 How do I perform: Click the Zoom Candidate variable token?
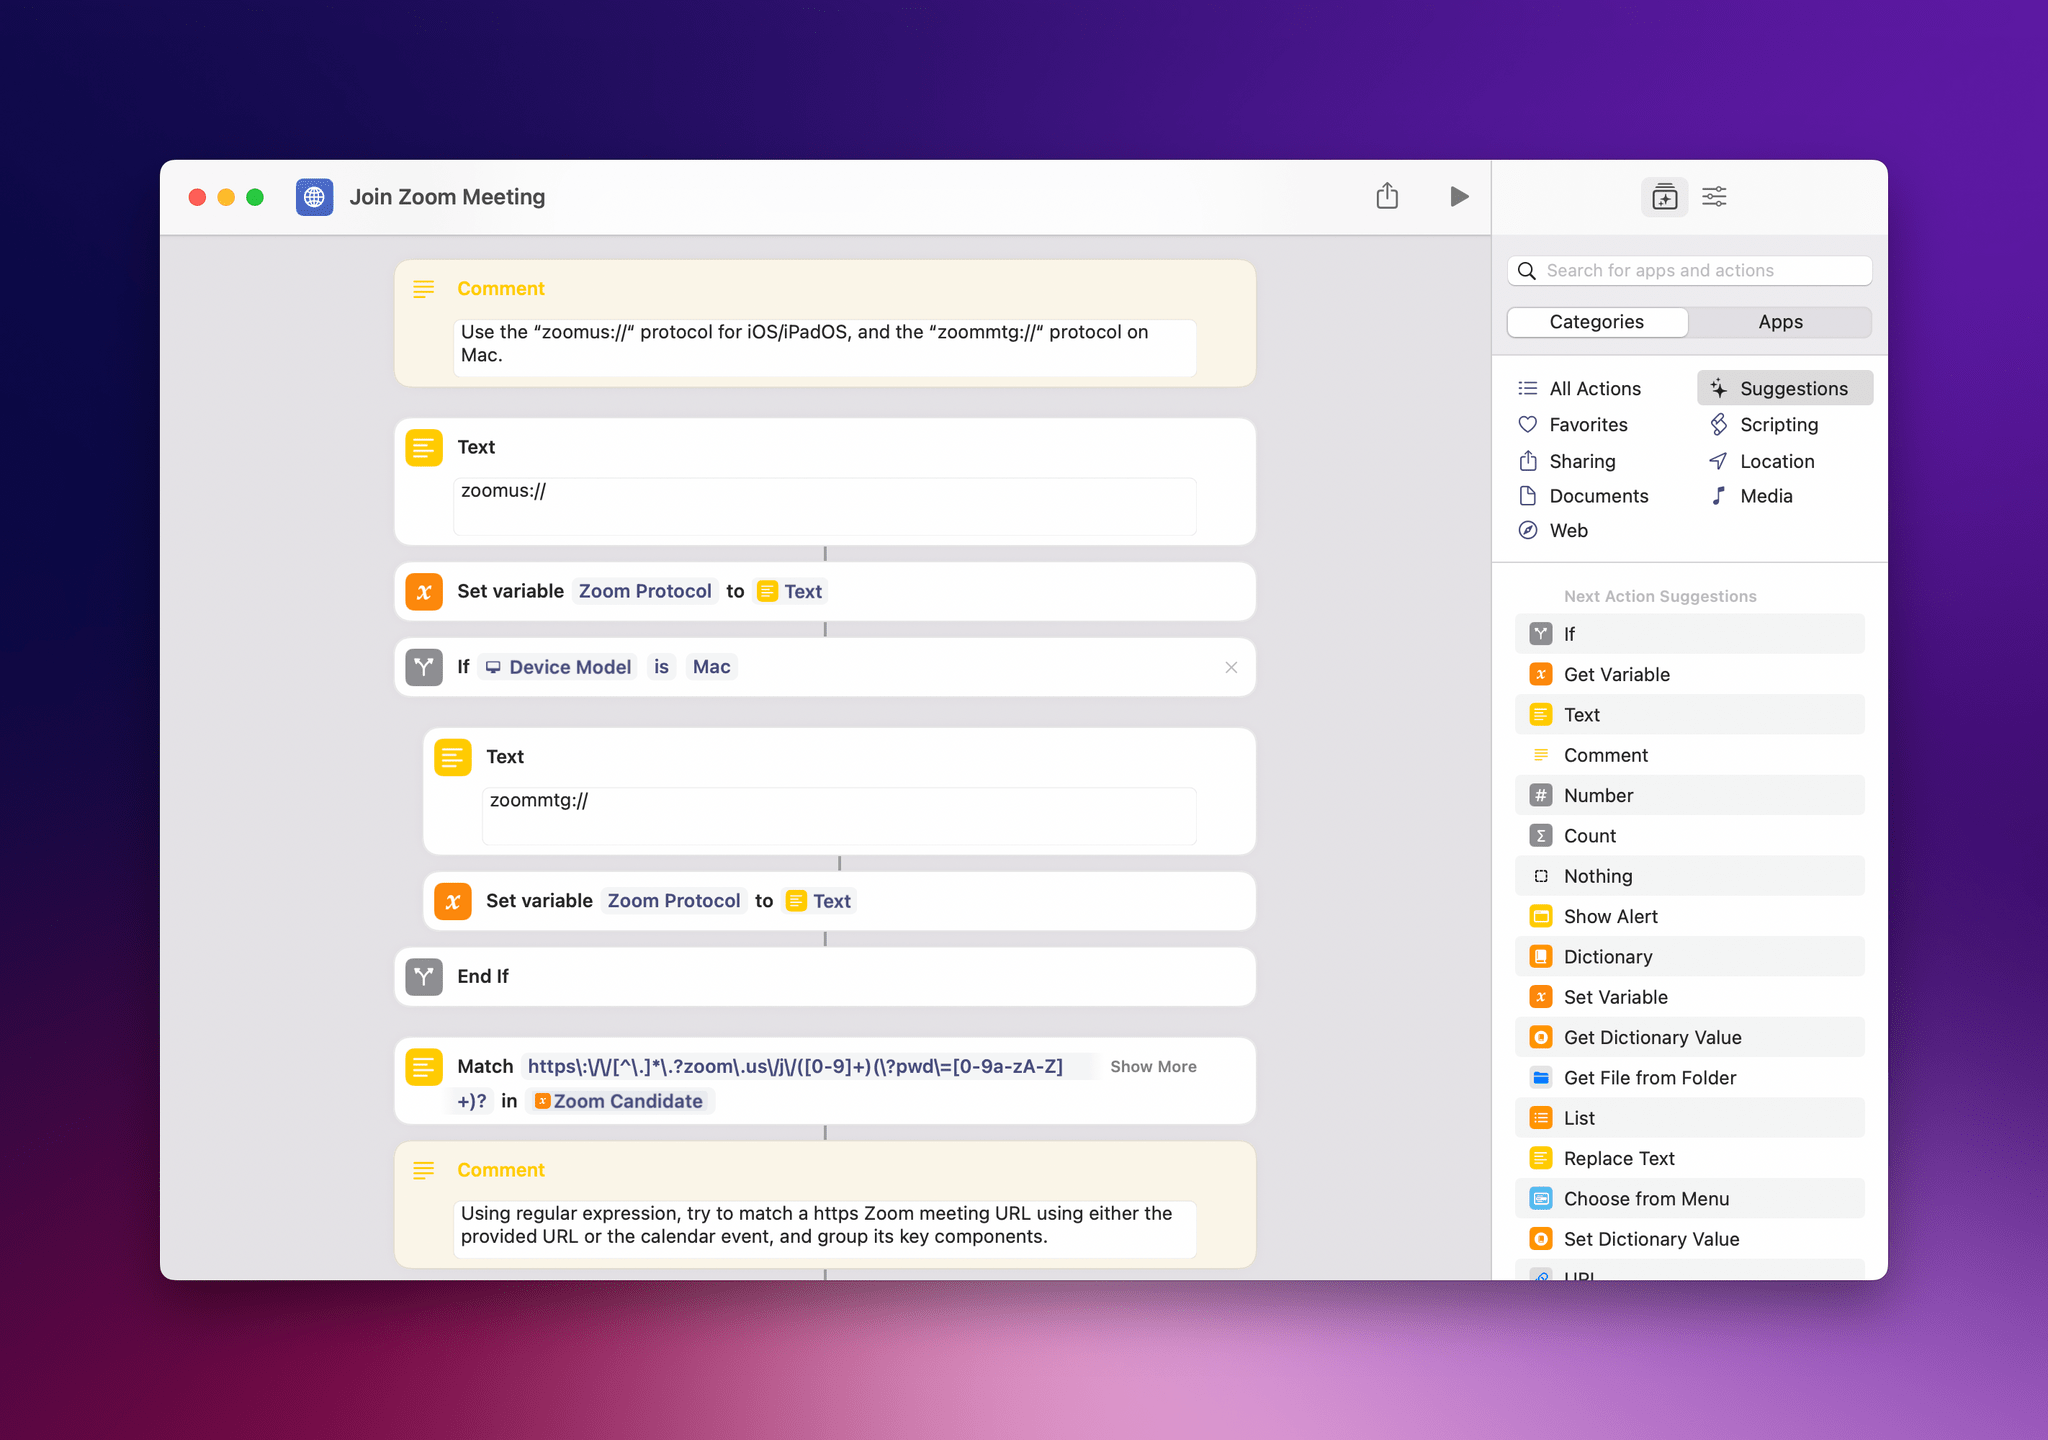click(x=619, y=1101)
